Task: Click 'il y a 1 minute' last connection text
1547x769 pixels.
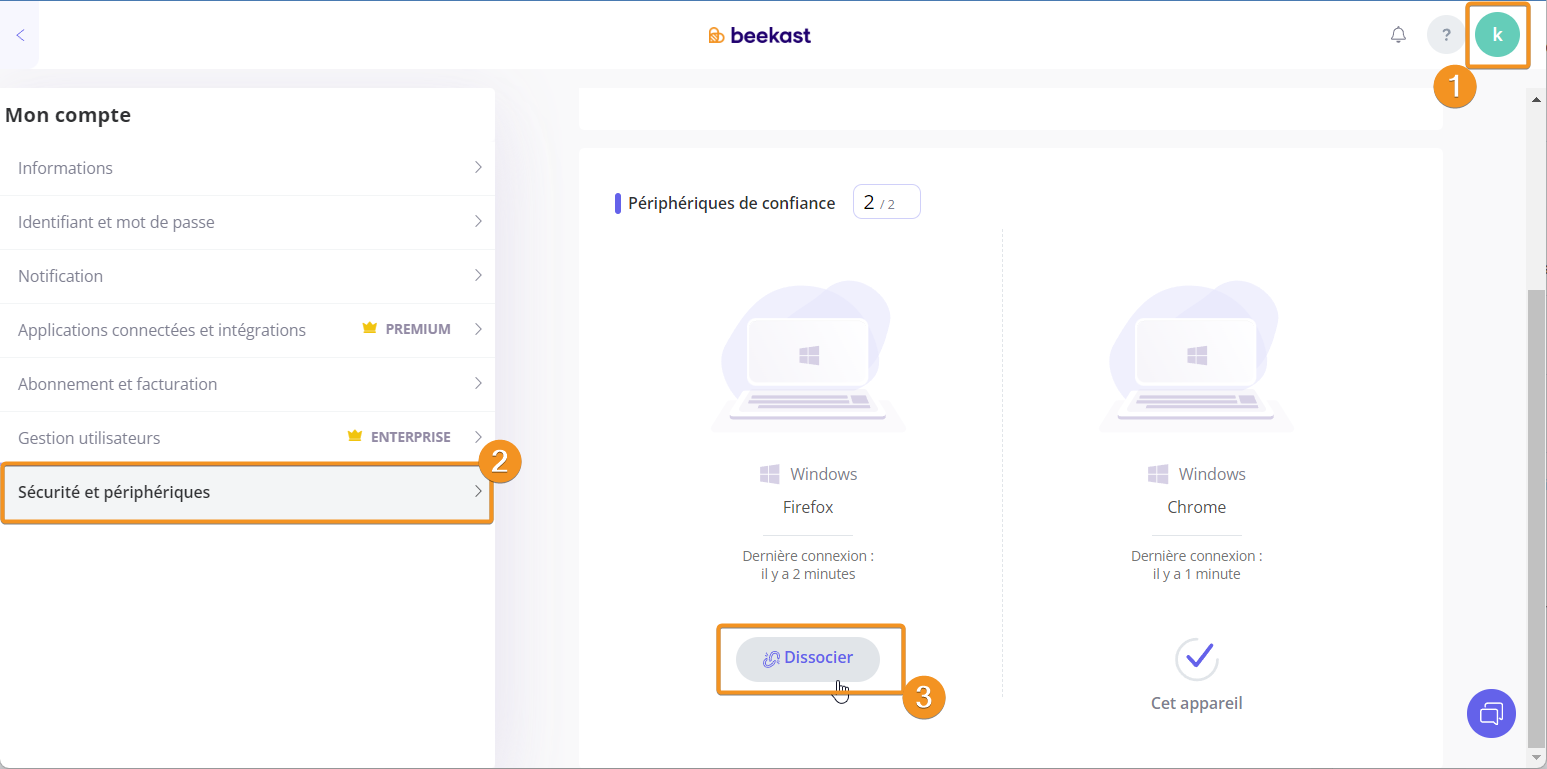Action: (x=1197, y=574)
